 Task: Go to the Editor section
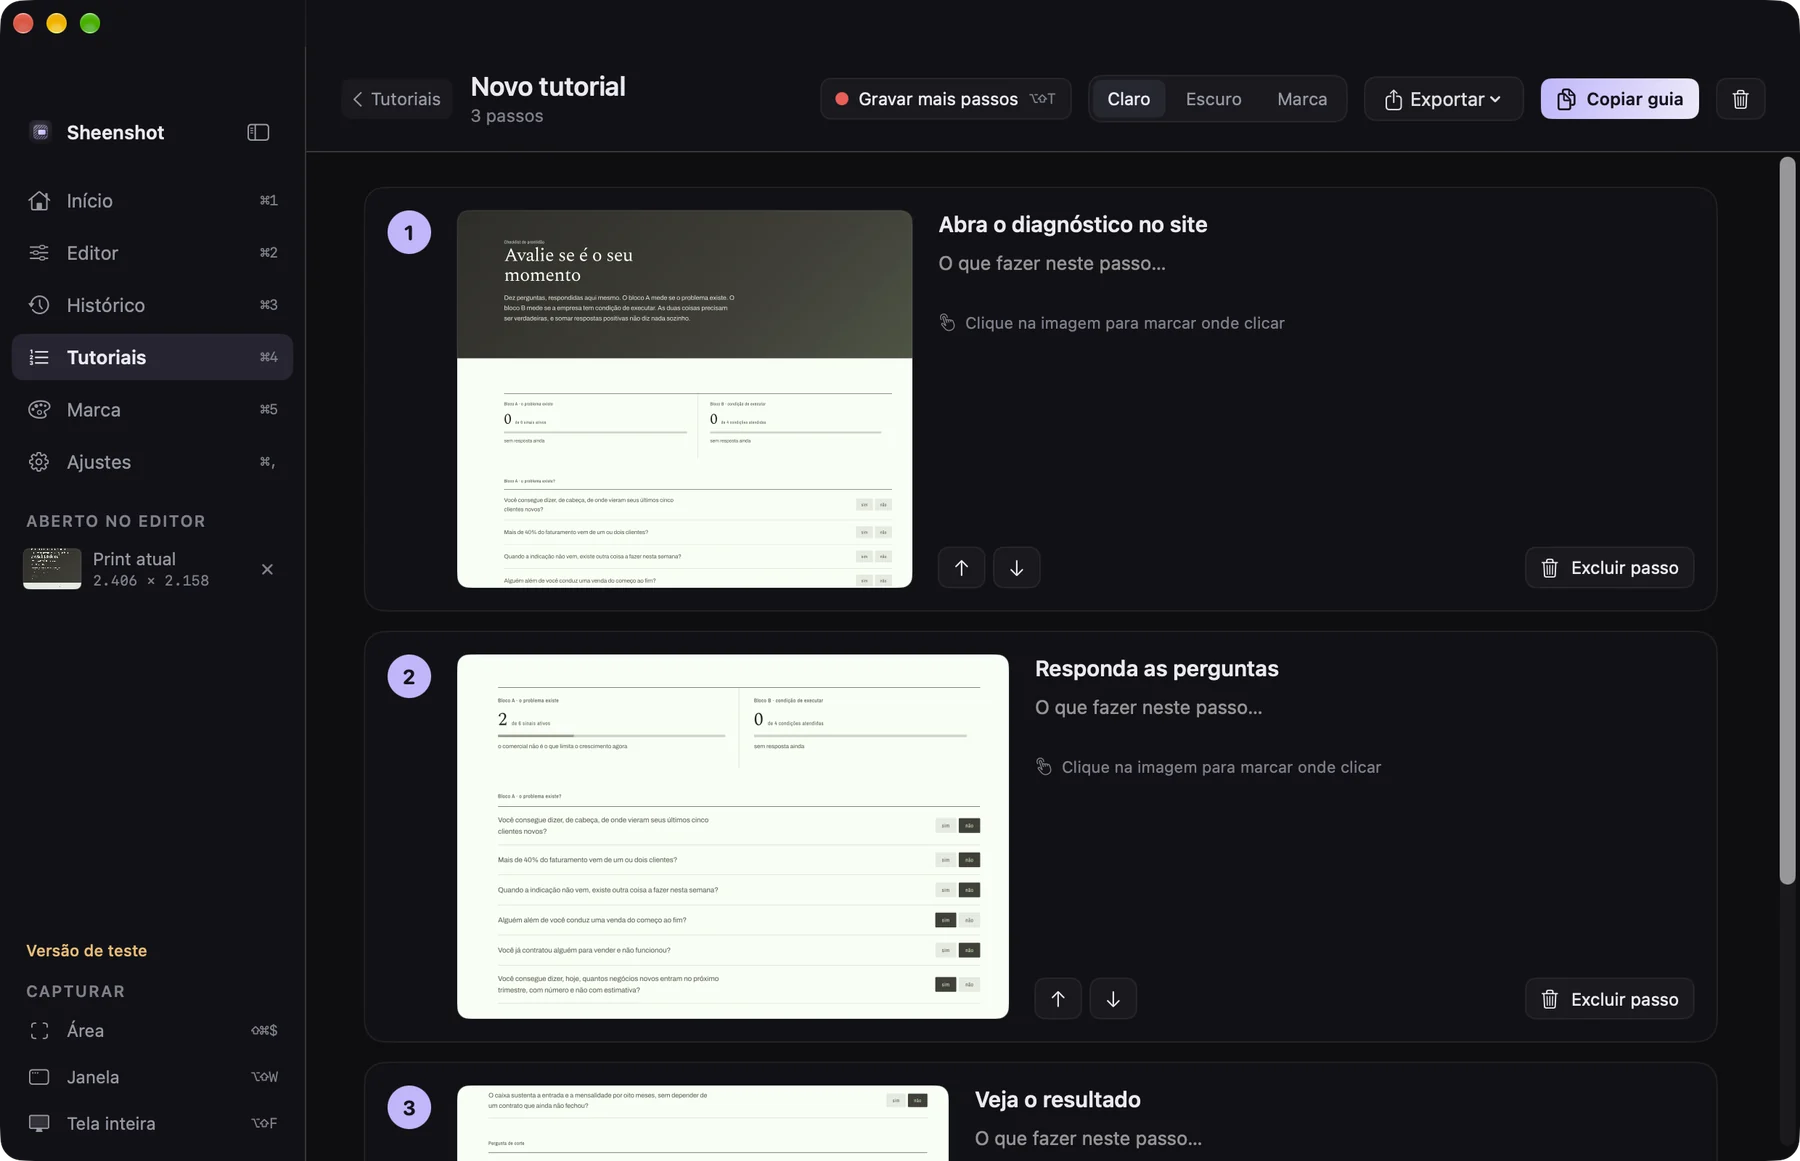[152, 253]
